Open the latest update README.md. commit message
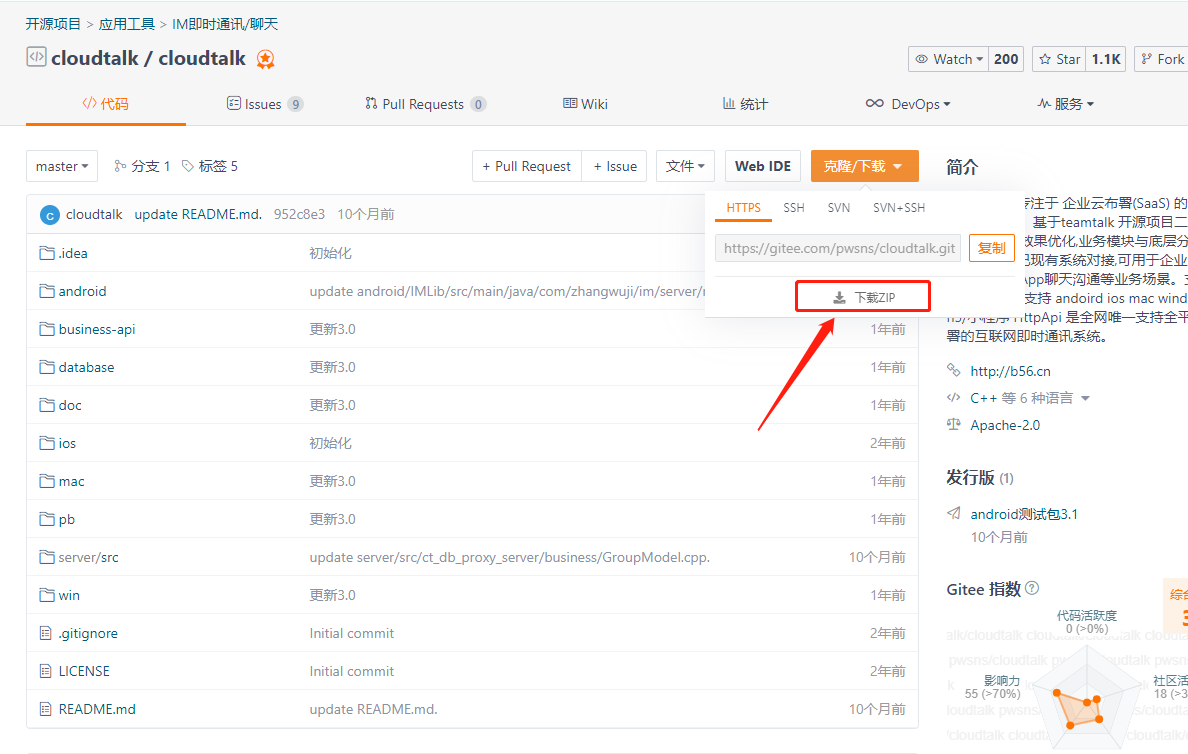 click(x=198, y=214)
